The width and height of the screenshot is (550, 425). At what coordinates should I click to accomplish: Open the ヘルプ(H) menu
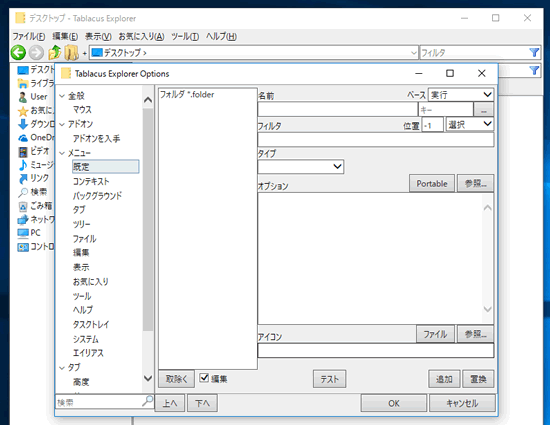[221, 36]
